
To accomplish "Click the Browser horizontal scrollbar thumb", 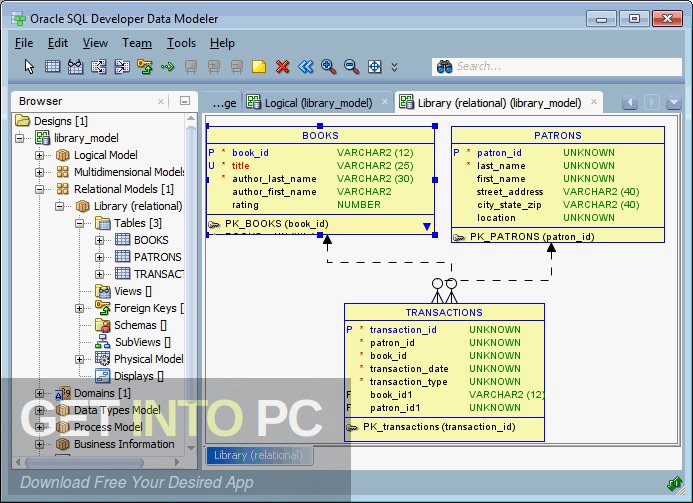I will point(84,462).
